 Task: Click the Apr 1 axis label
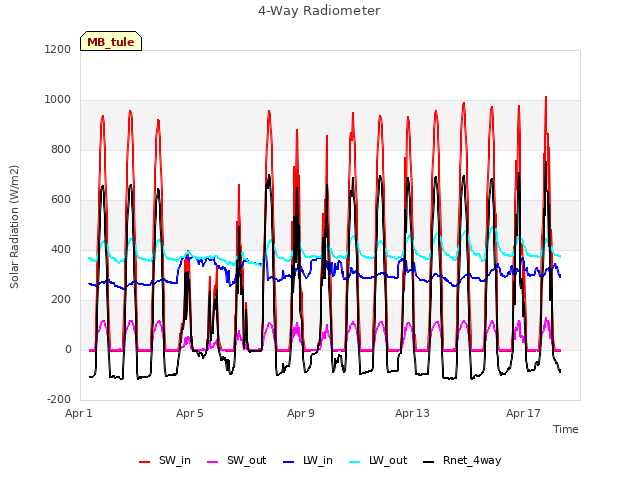pyautogui.click(x=79, y=413)
